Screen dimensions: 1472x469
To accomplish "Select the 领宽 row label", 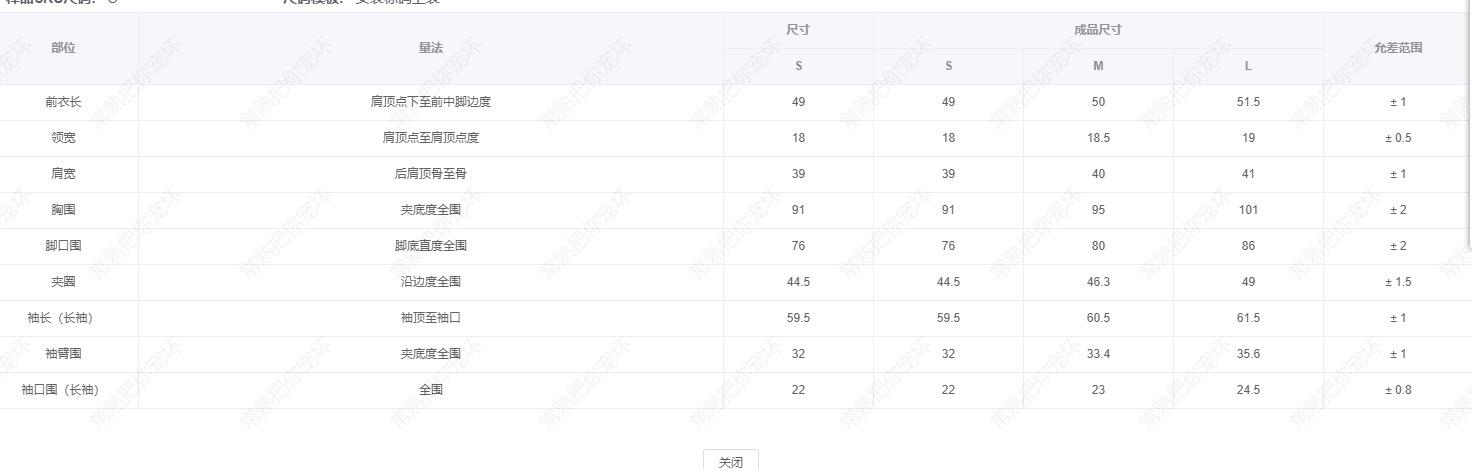I will point(63,138).
